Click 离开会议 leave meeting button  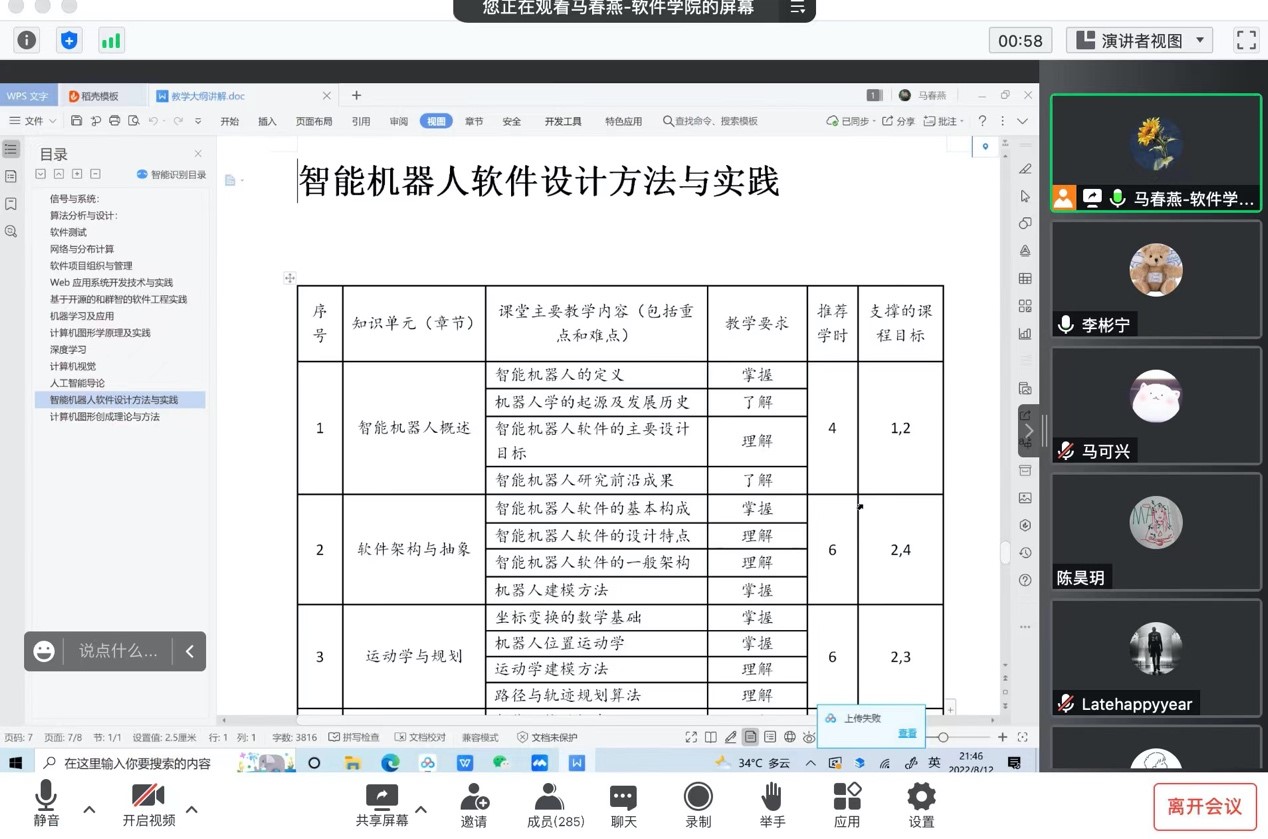[x=1204, y=806]
